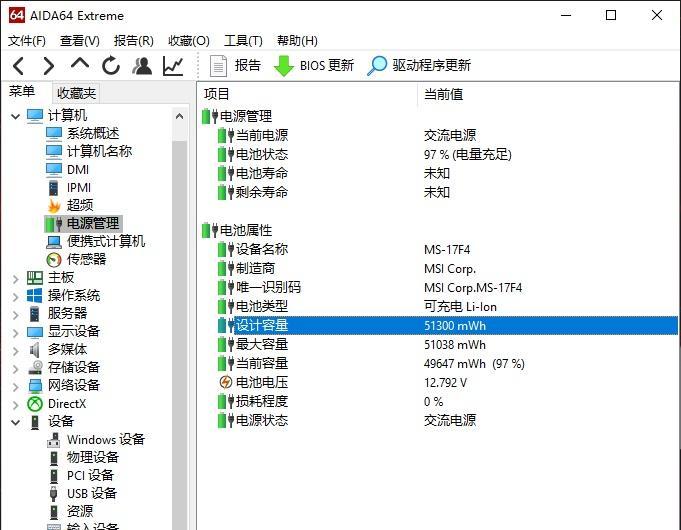The height and width of the screenshot is (530, 681).
Task: Click the 多媒体 speaker icon
Action: coord(35,349)
